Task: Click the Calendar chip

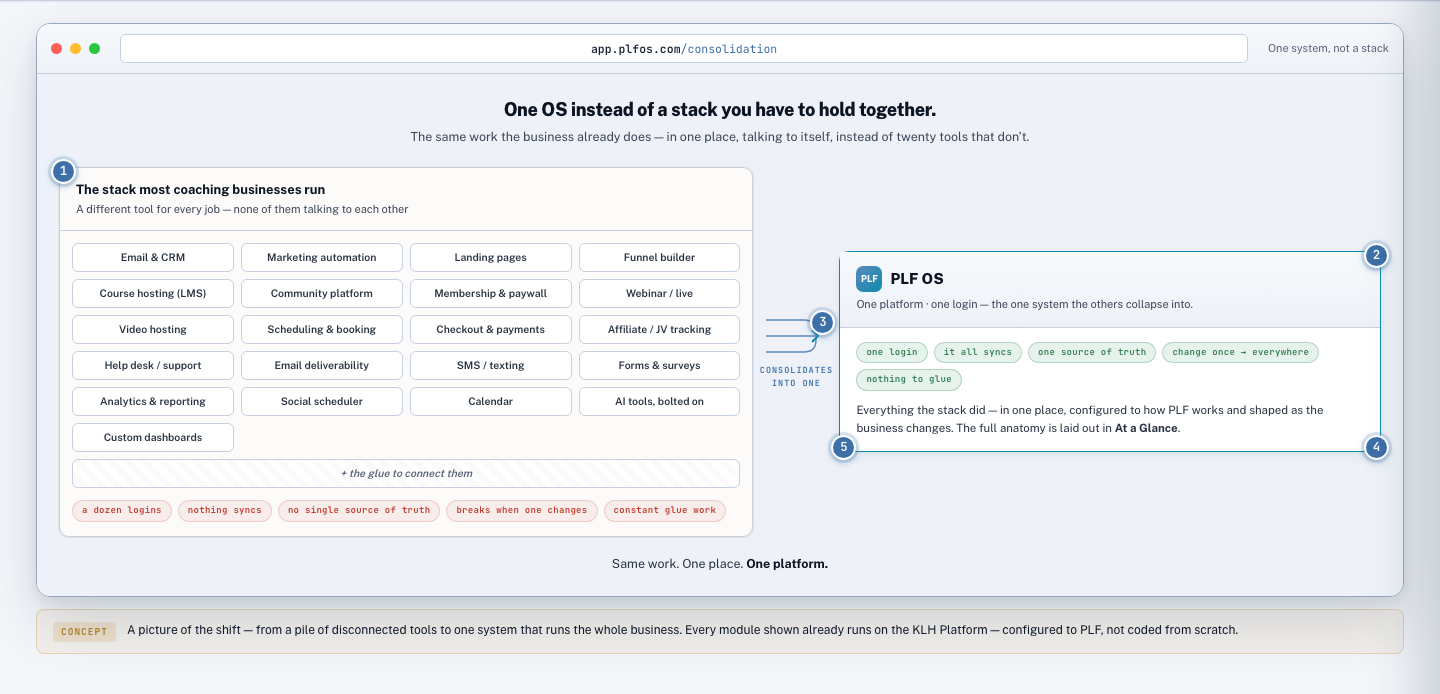Action: [x=491, y=401]
